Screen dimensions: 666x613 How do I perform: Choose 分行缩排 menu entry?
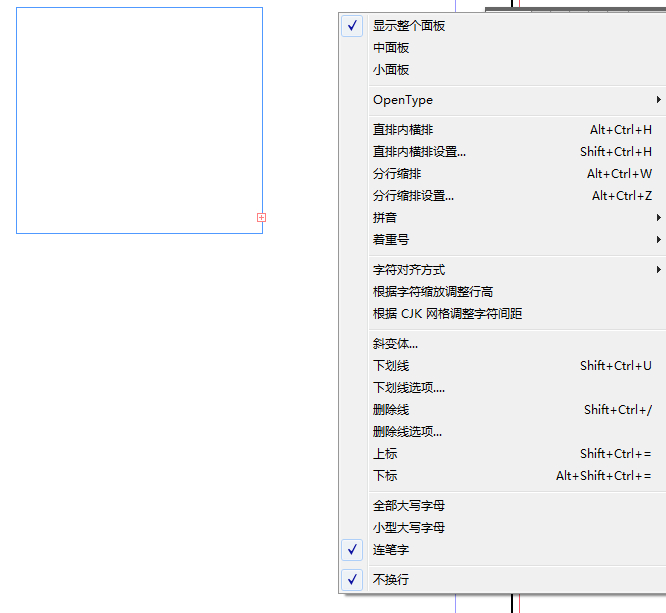503,174
